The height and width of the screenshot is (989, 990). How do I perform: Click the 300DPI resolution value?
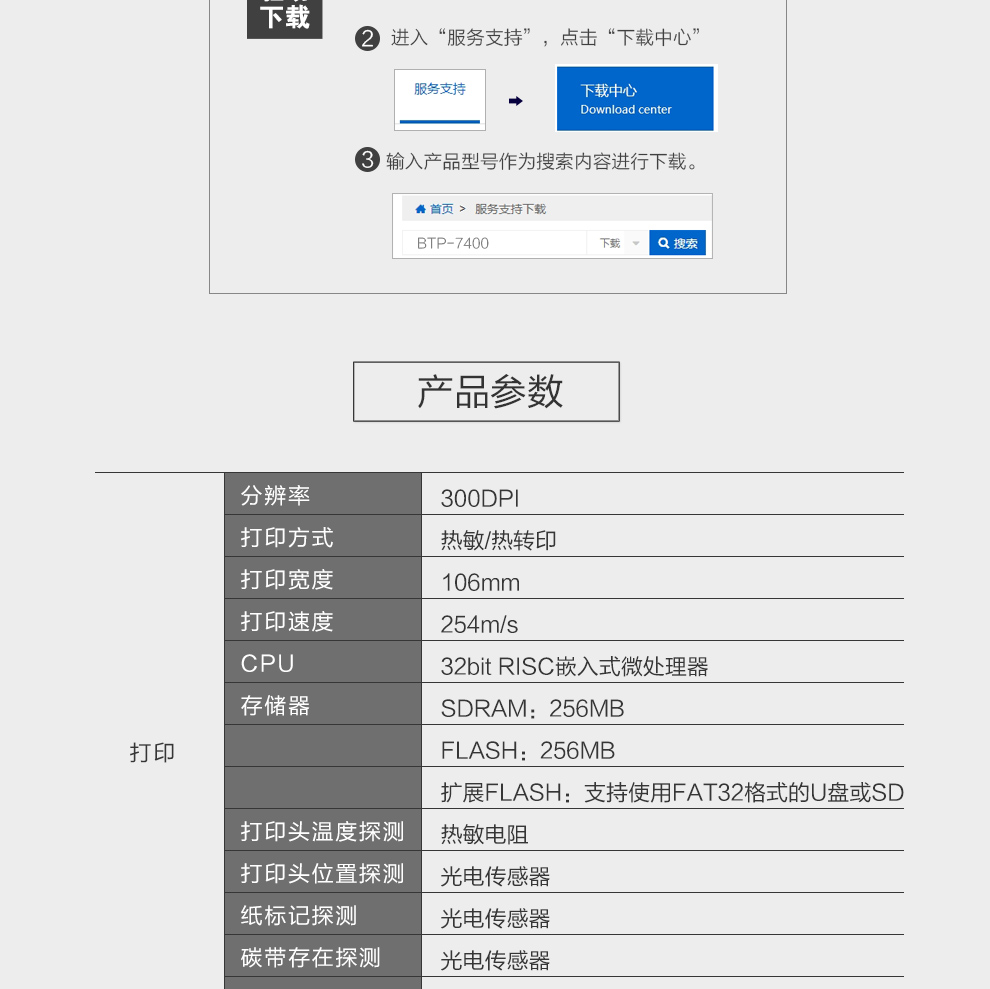point(480,498)
